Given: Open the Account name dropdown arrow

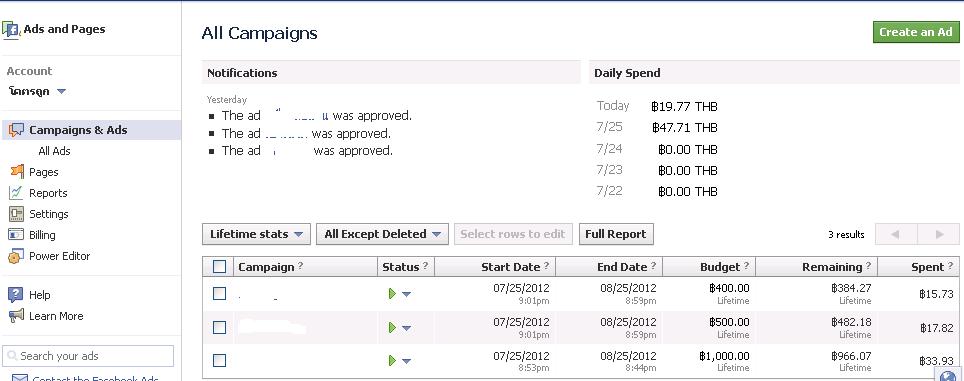Looking at the screenshot, I should click(61, 92).
